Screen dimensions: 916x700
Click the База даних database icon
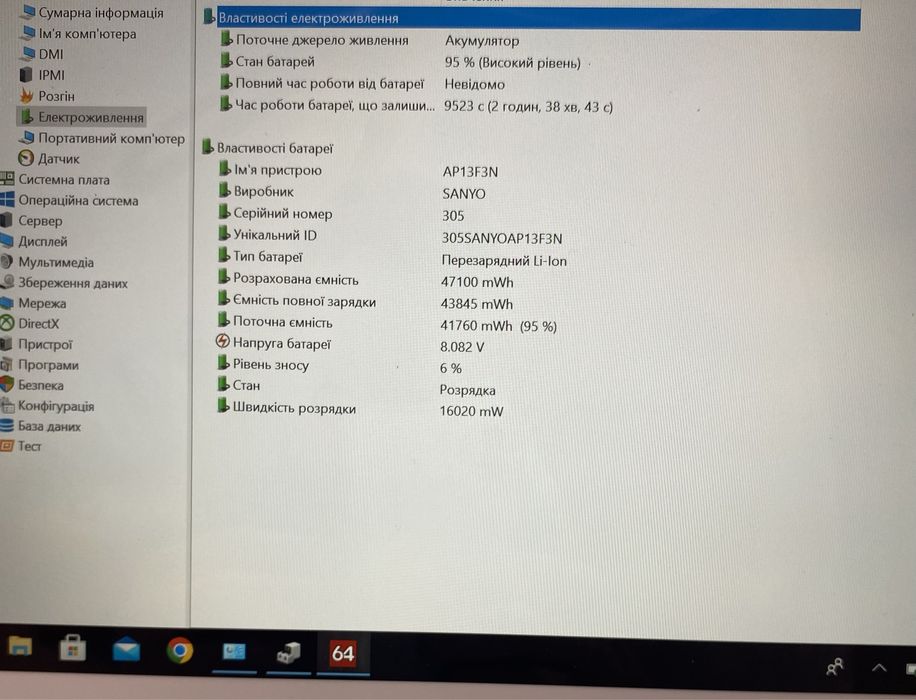click(x=7, y=425)
